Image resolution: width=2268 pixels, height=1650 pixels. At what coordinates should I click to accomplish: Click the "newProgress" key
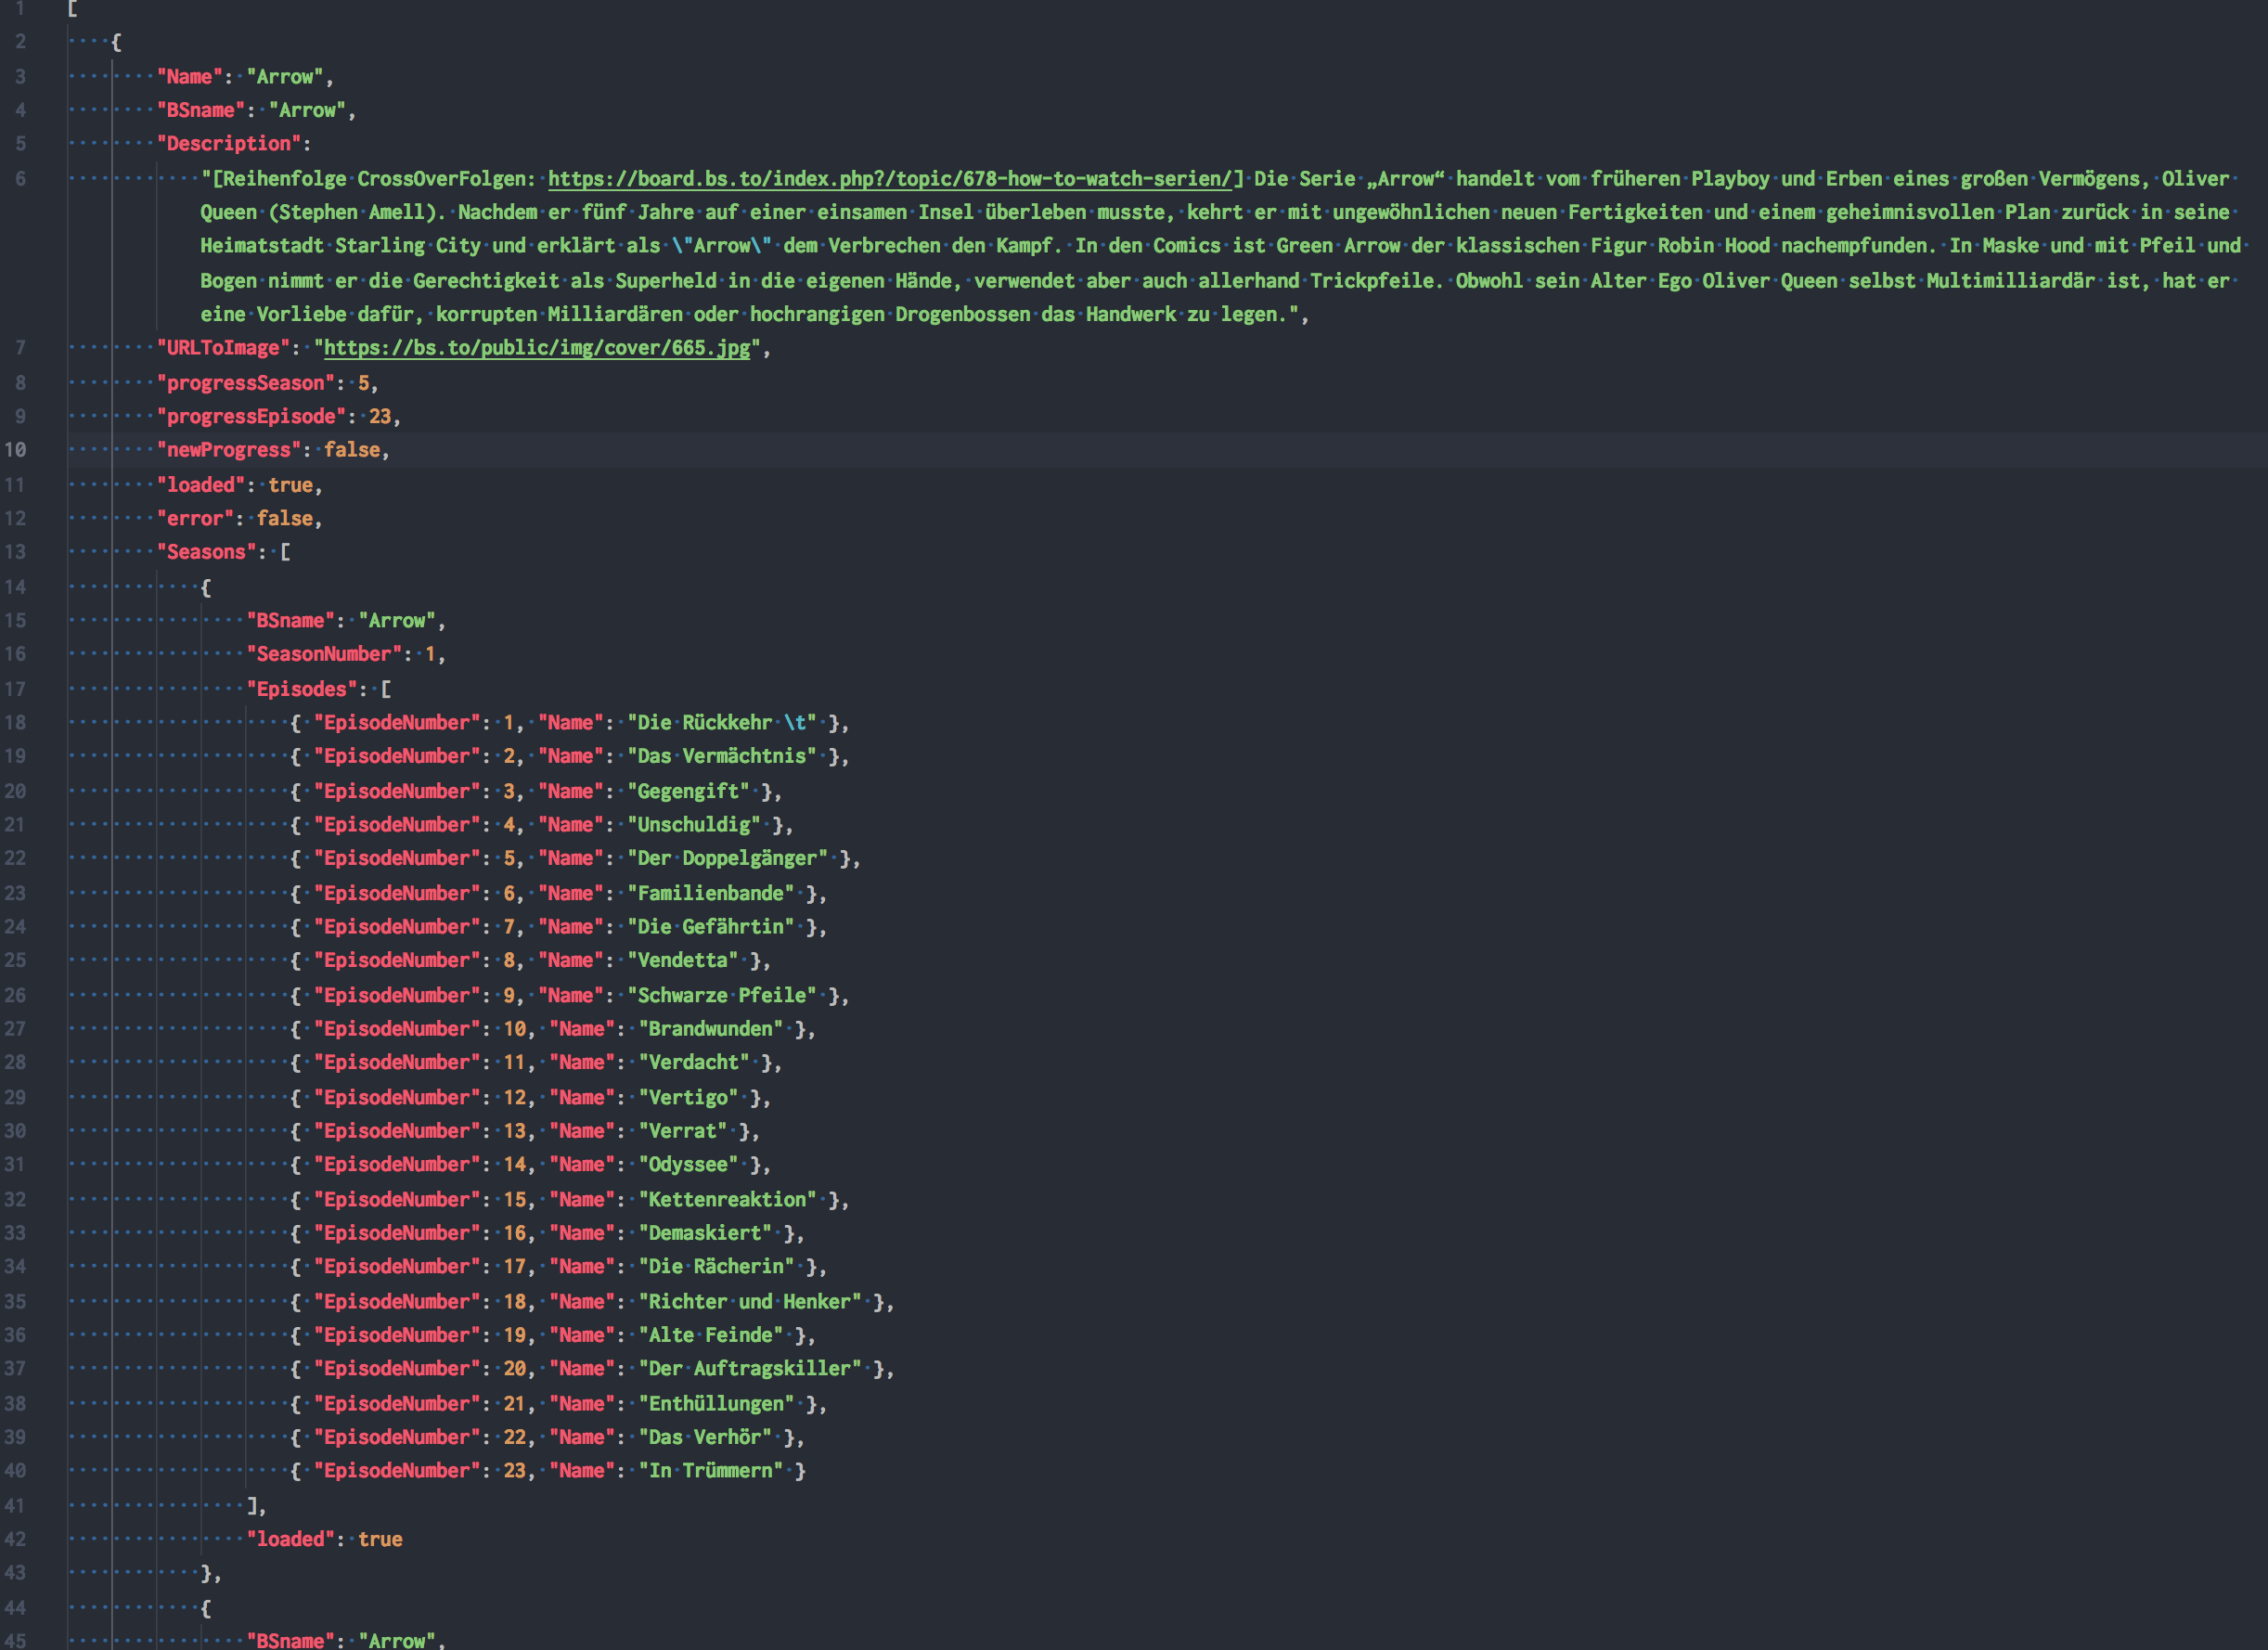(229, 450)
